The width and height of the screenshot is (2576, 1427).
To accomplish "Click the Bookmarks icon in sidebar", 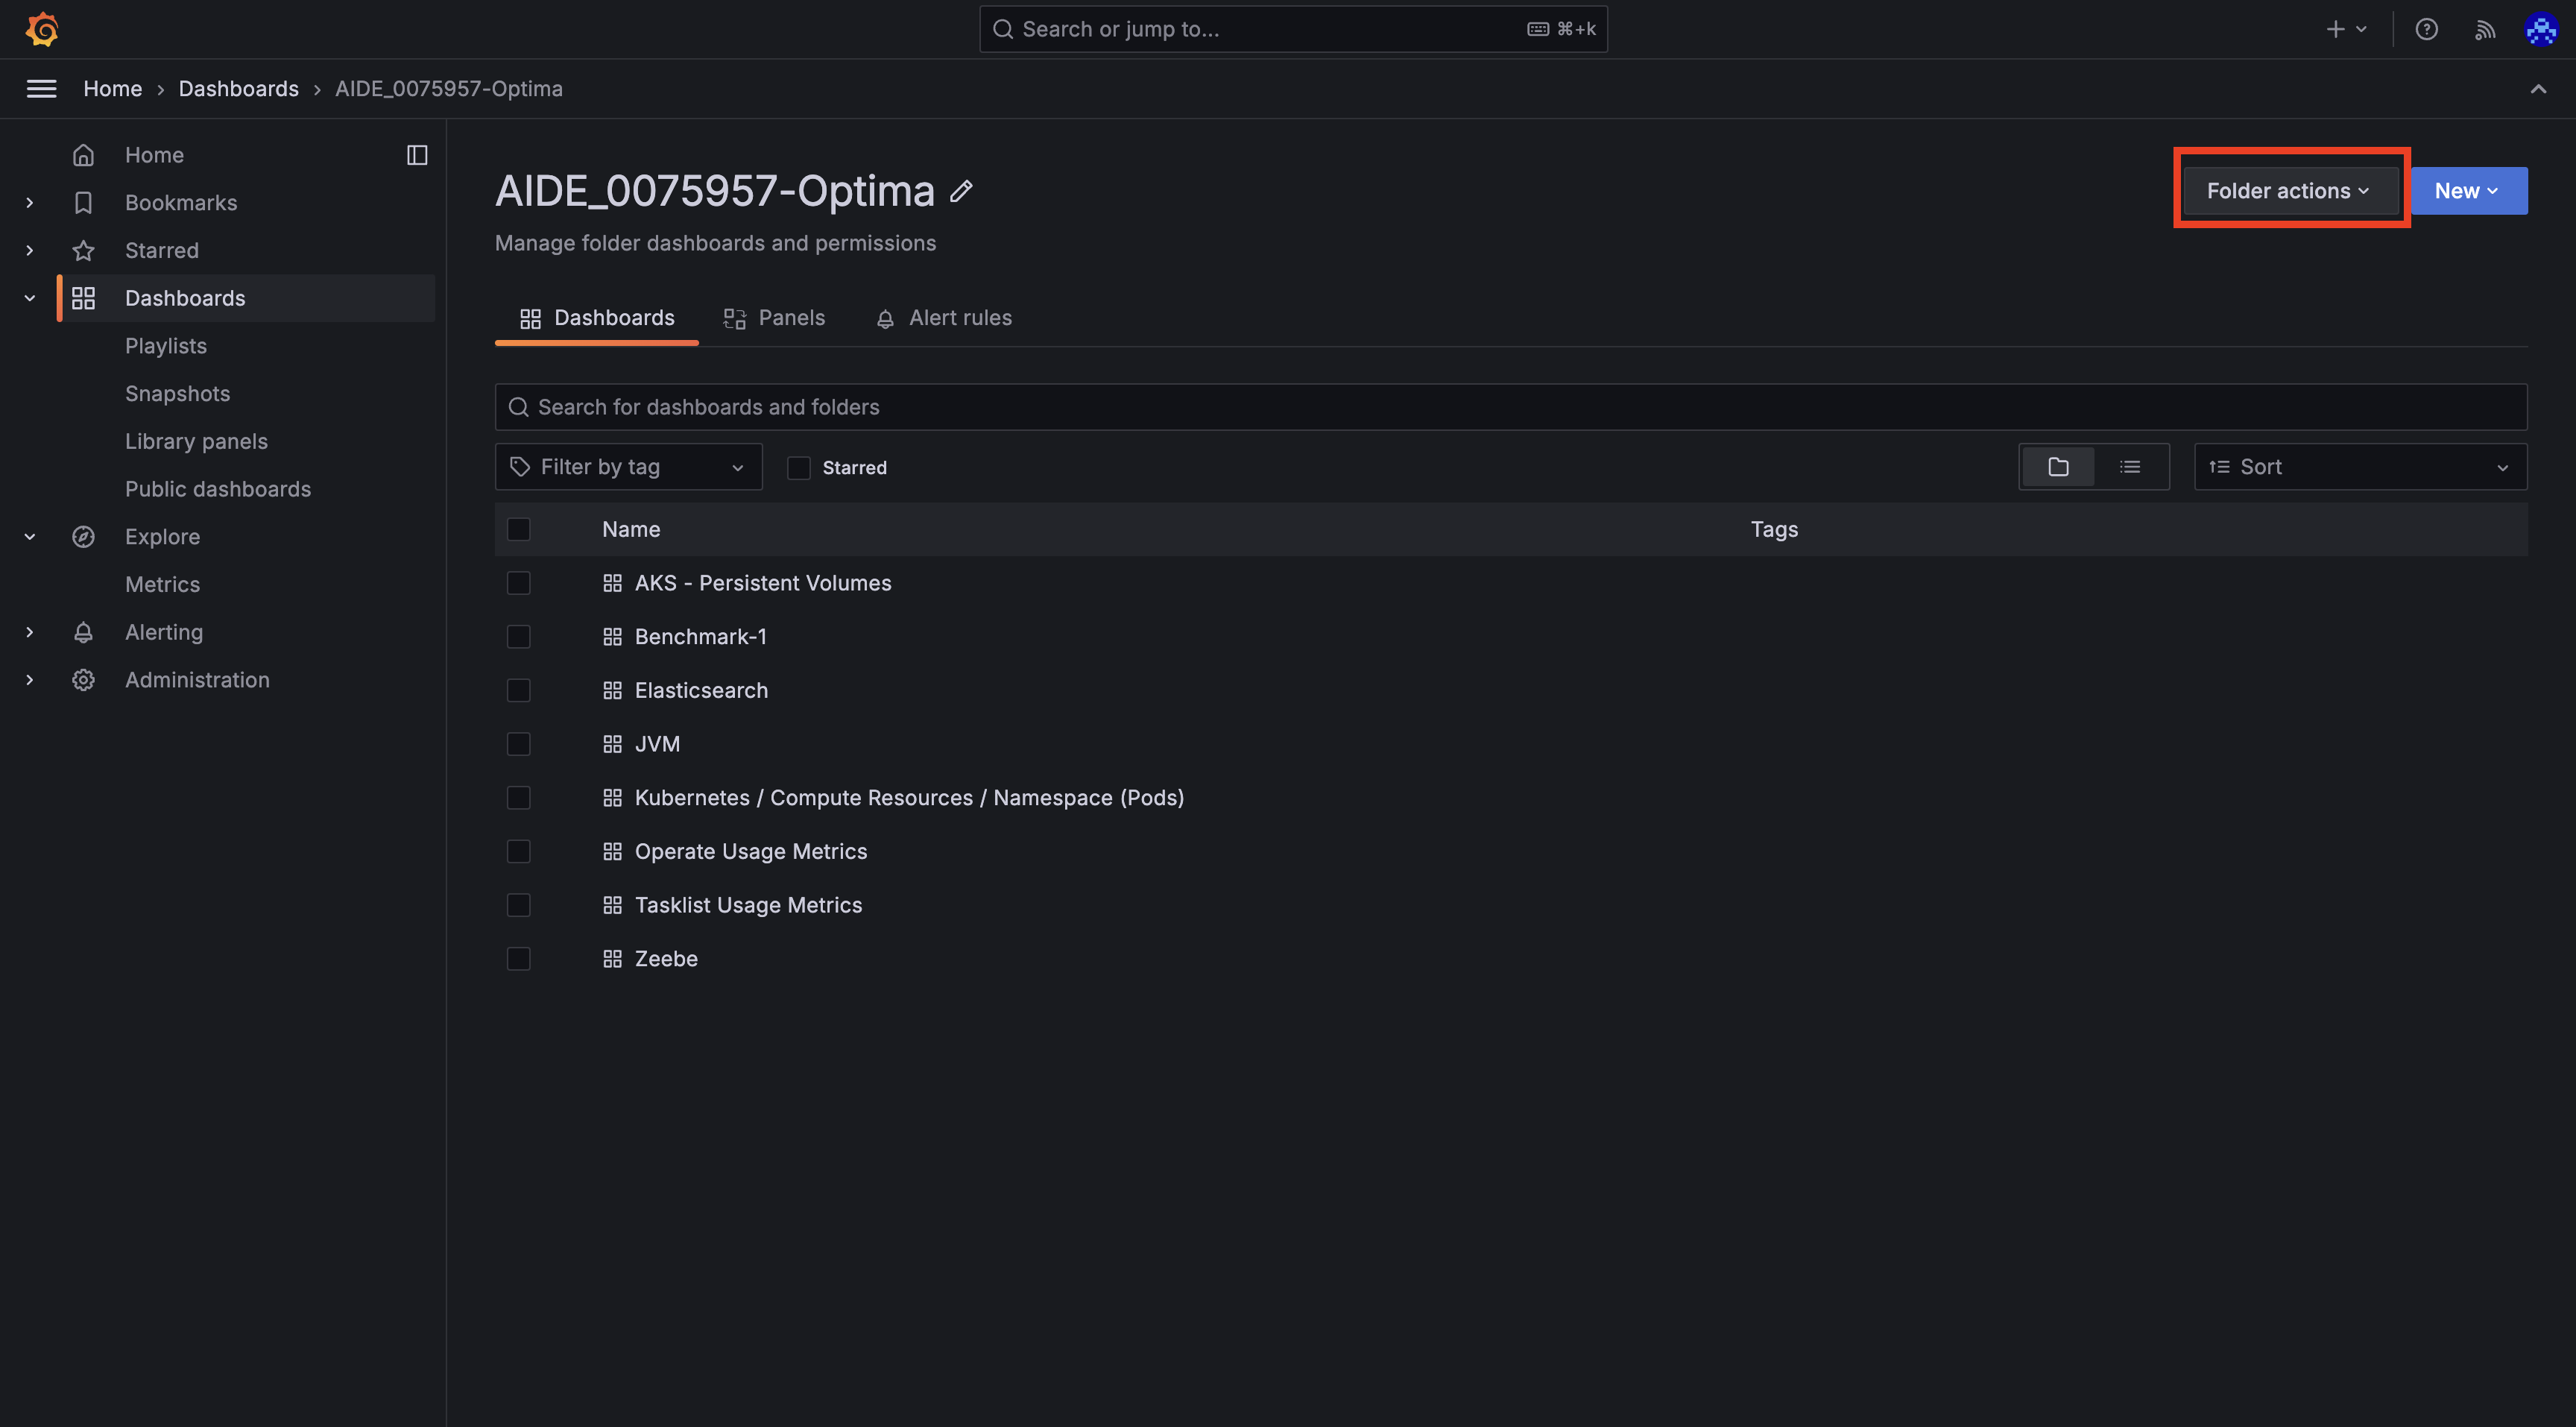I will (84, 203).
